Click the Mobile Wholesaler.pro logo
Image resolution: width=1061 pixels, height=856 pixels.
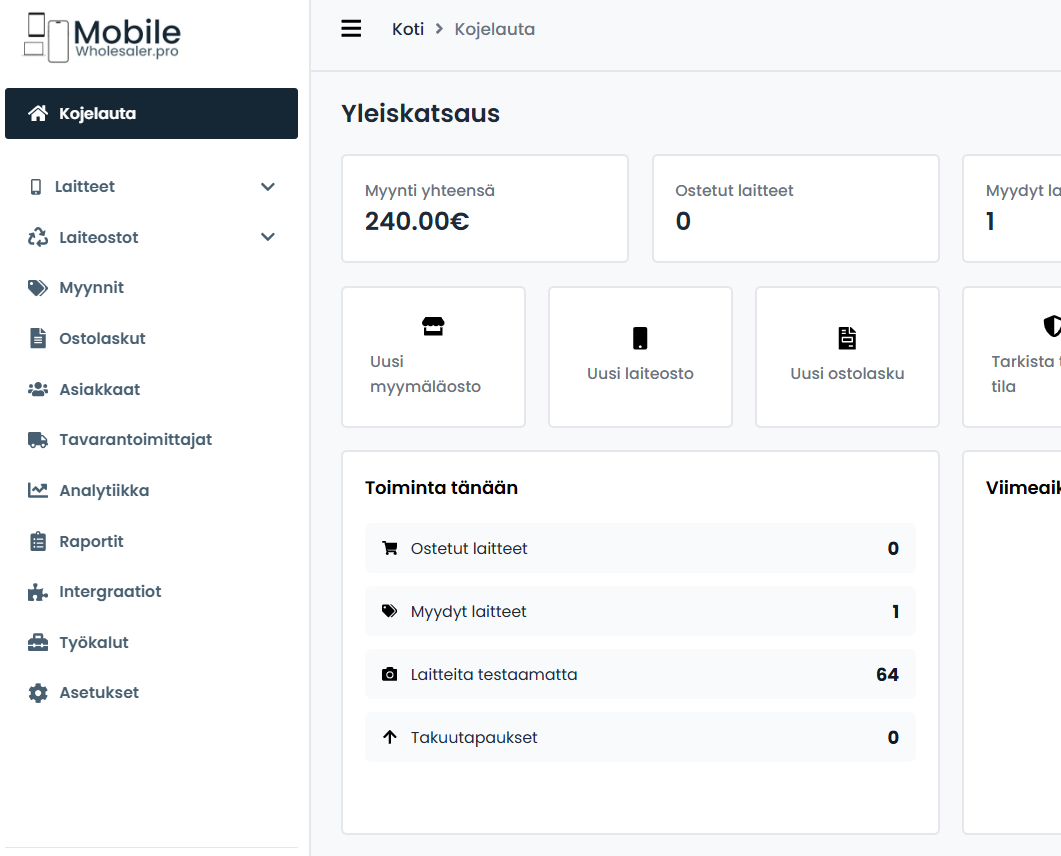point(102,37)
